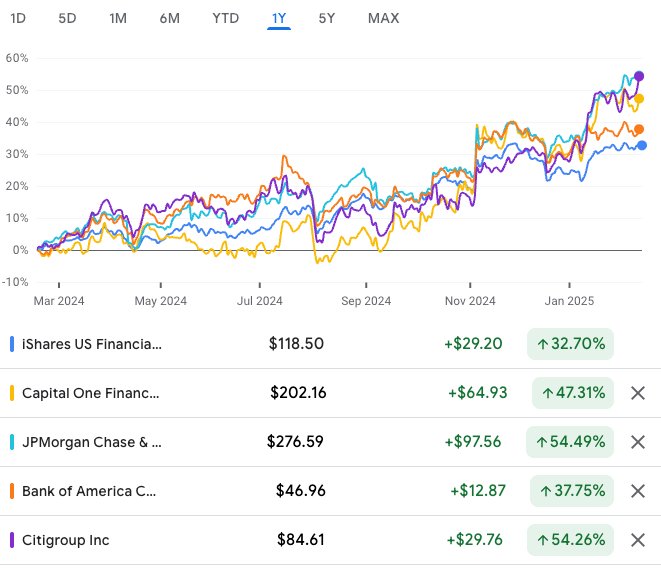Click the -10% y-axis label
The height and width of the screenshot is (573, 661).
coord(15,282)
